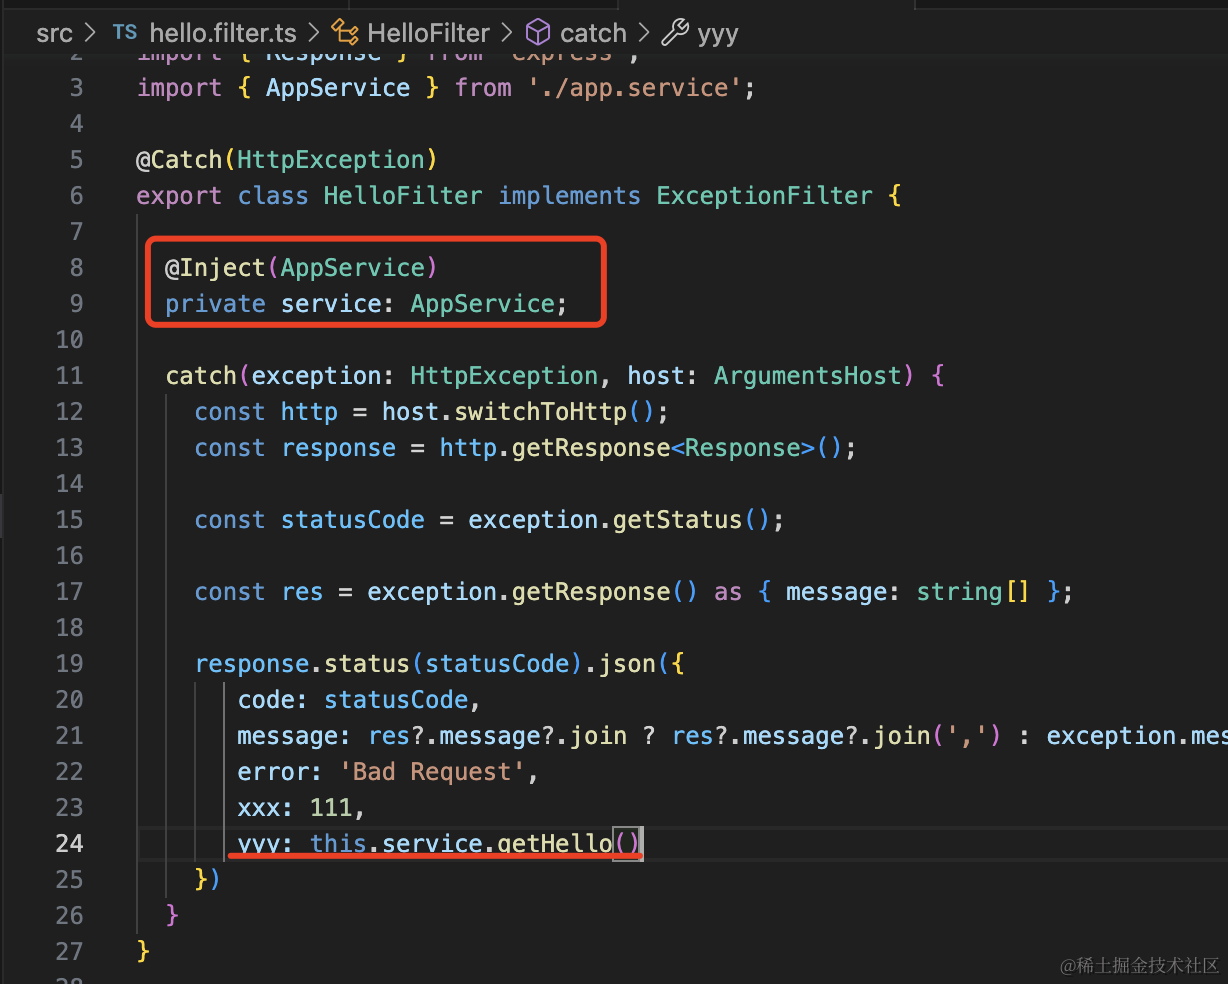Viewport: 1228px width, 984px height.
Task: Click the 'Bad Request' string literal
Action: coord(431,771)
